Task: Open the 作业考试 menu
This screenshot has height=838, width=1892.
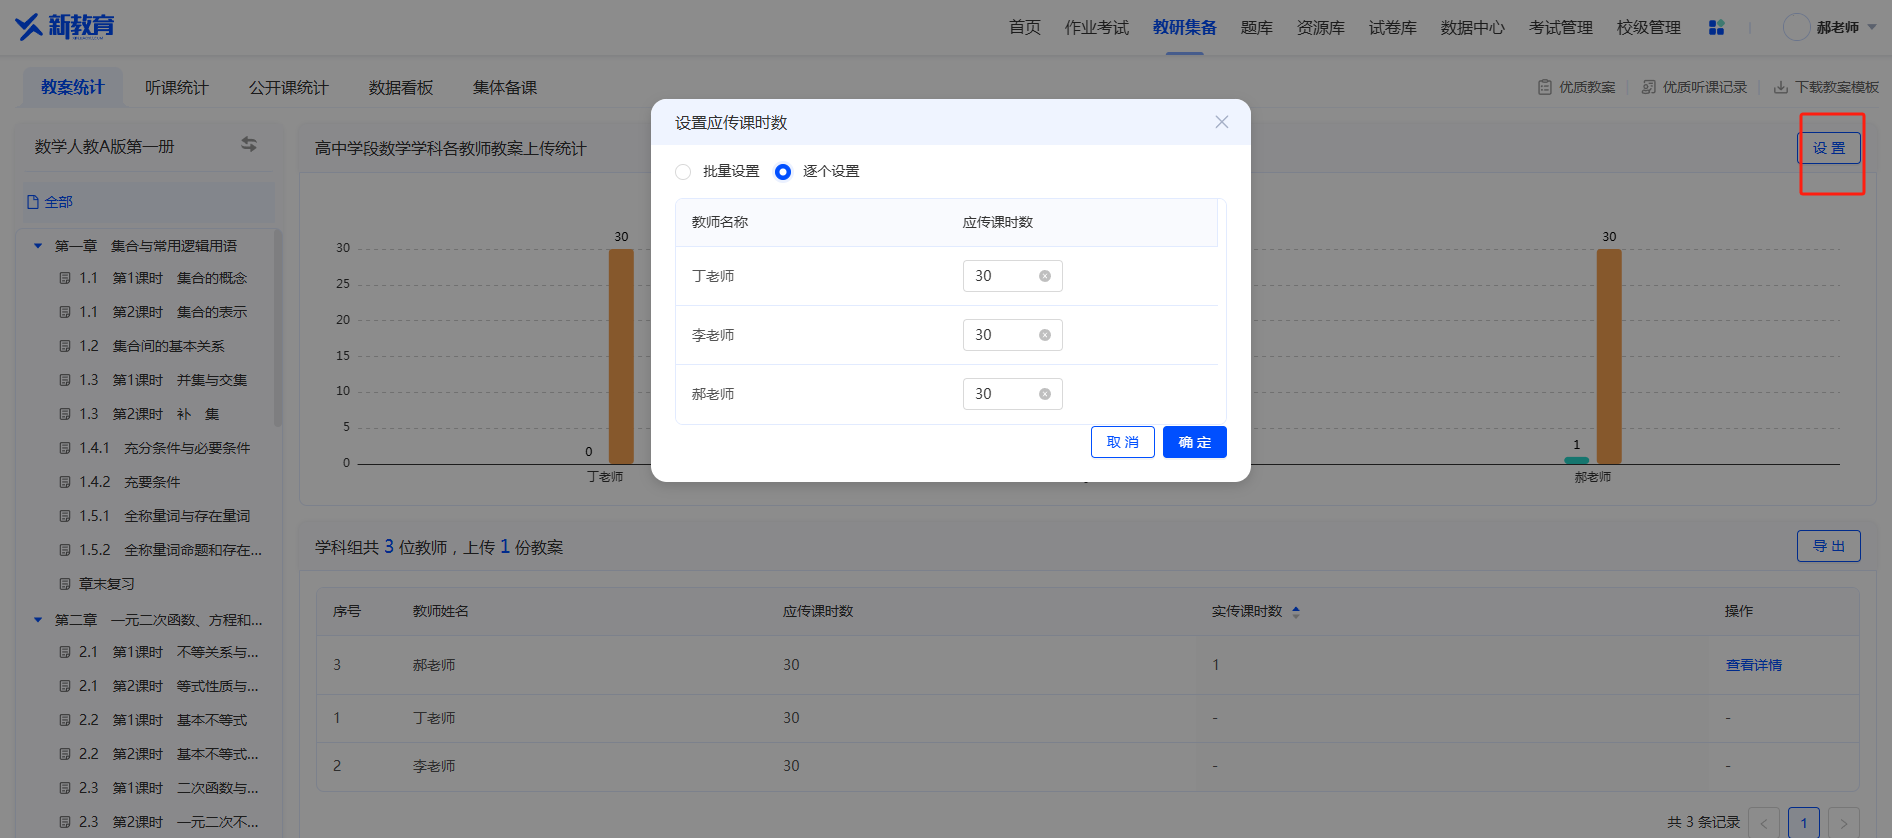Action: pos(1097,27)
